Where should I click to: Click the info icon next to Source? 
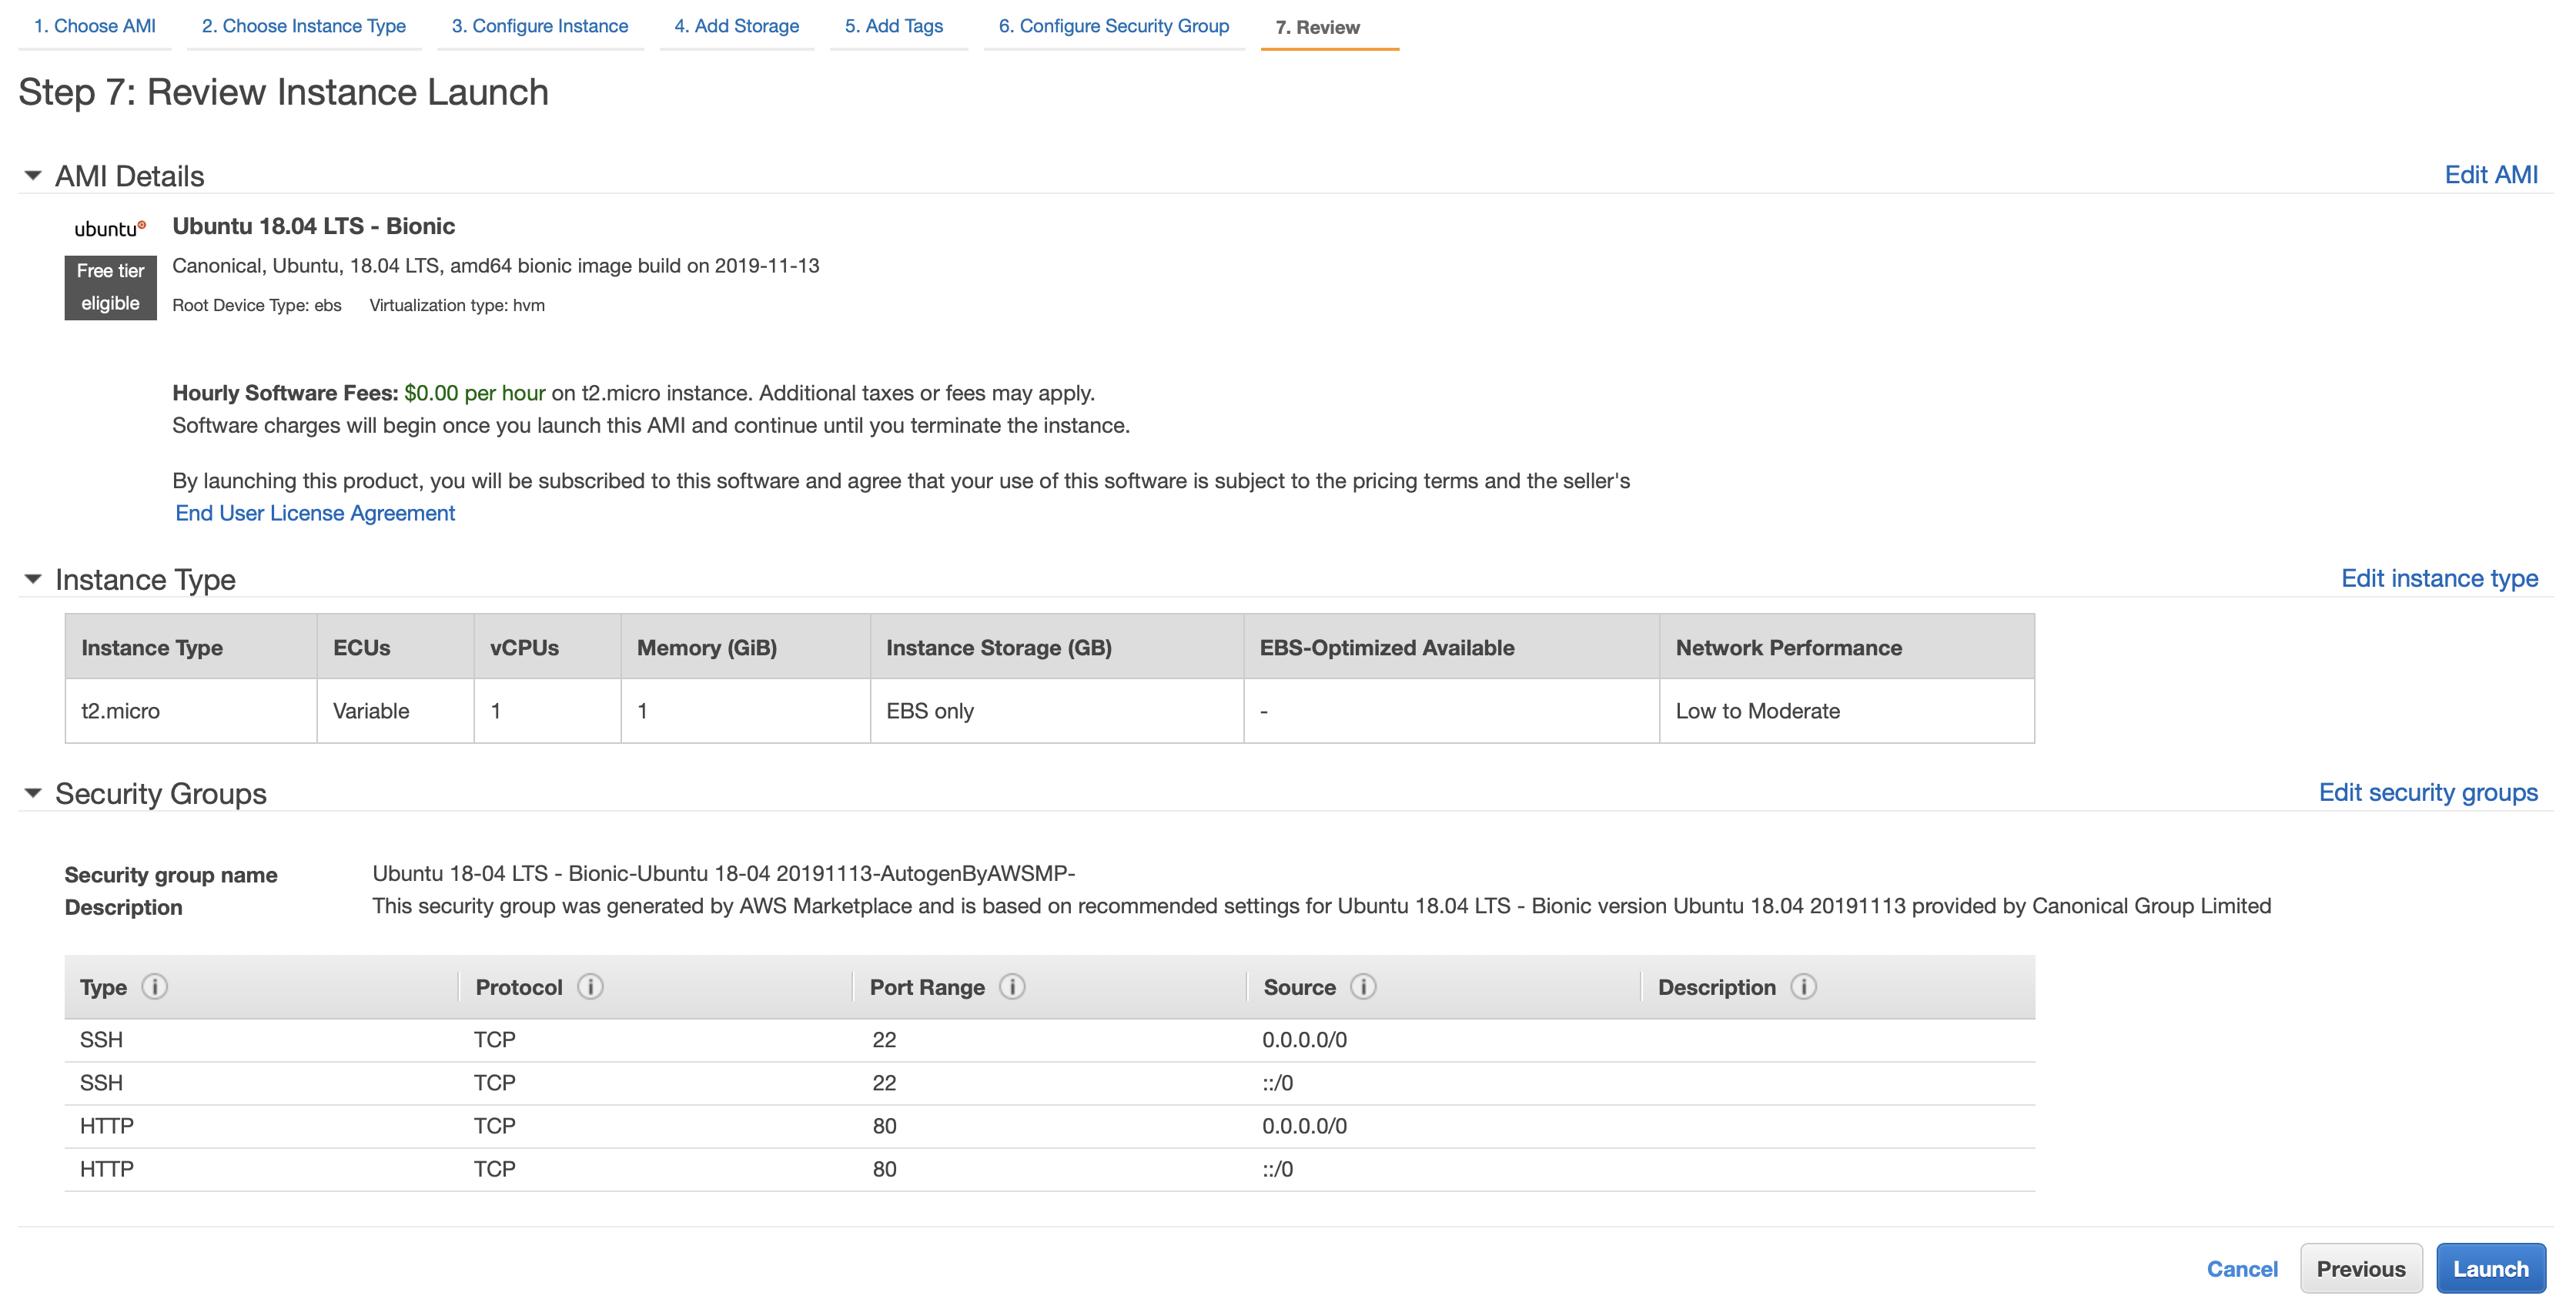point(1363,986)
